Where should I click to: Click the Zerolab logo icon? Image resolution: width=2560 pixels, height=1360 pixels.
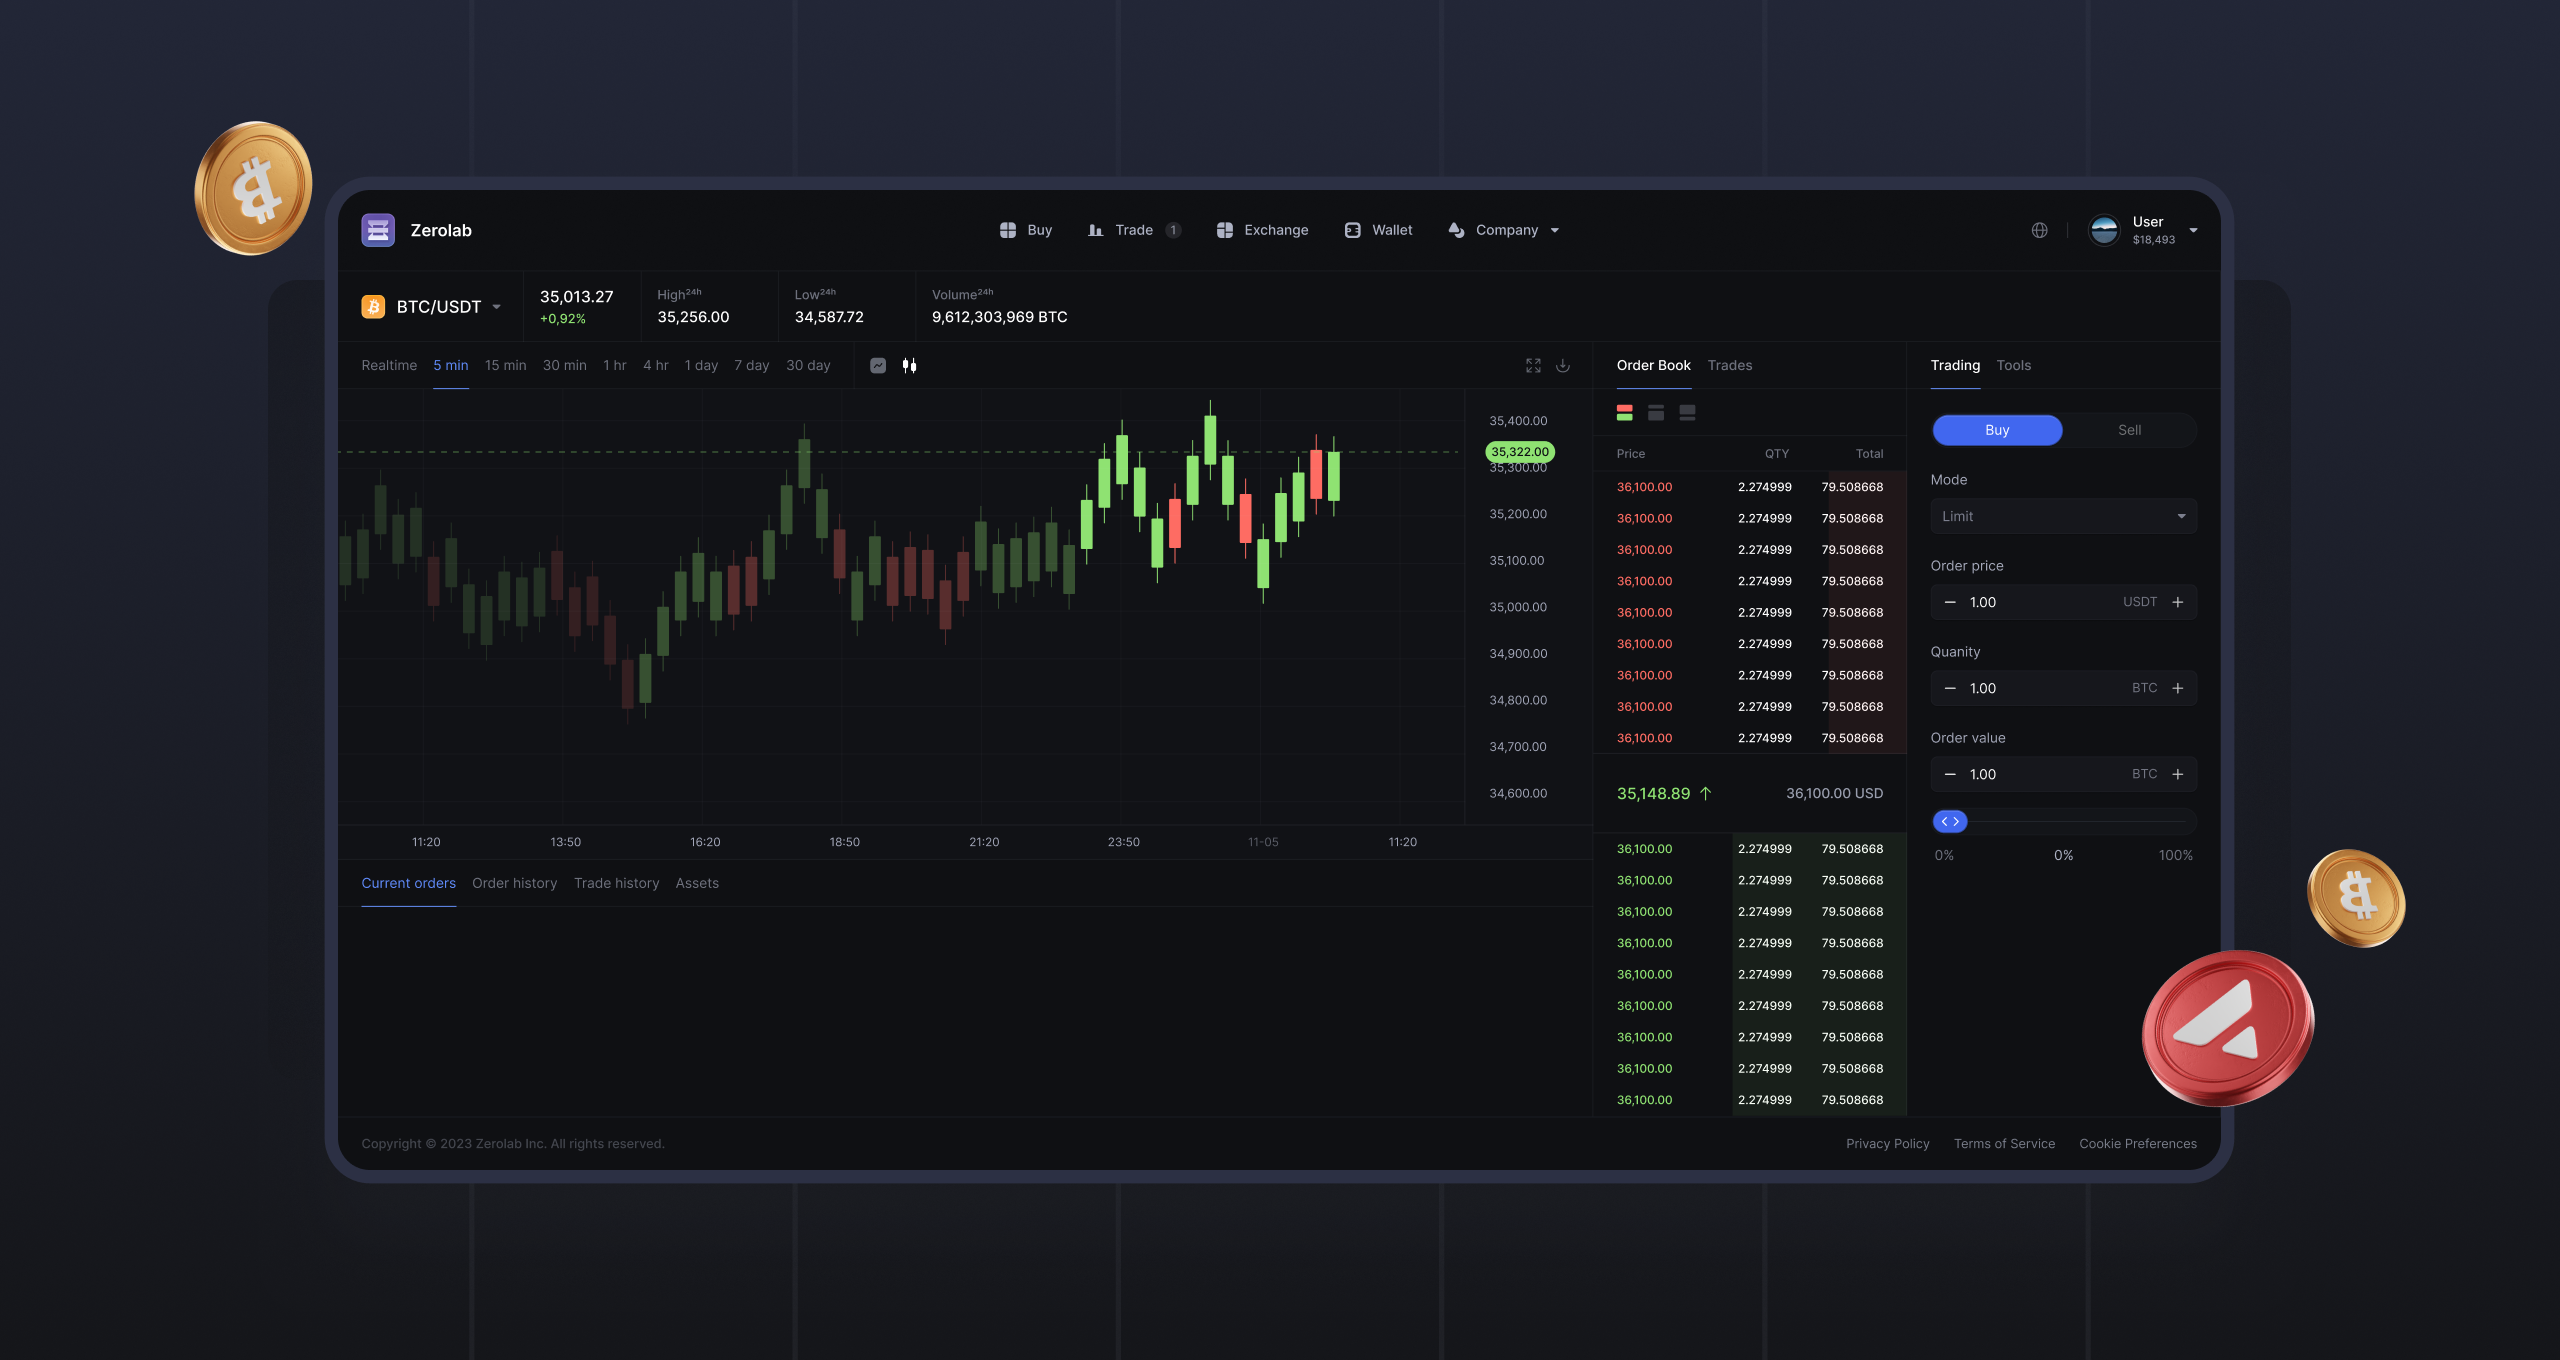pyautogui.click(x=378, y=231)
